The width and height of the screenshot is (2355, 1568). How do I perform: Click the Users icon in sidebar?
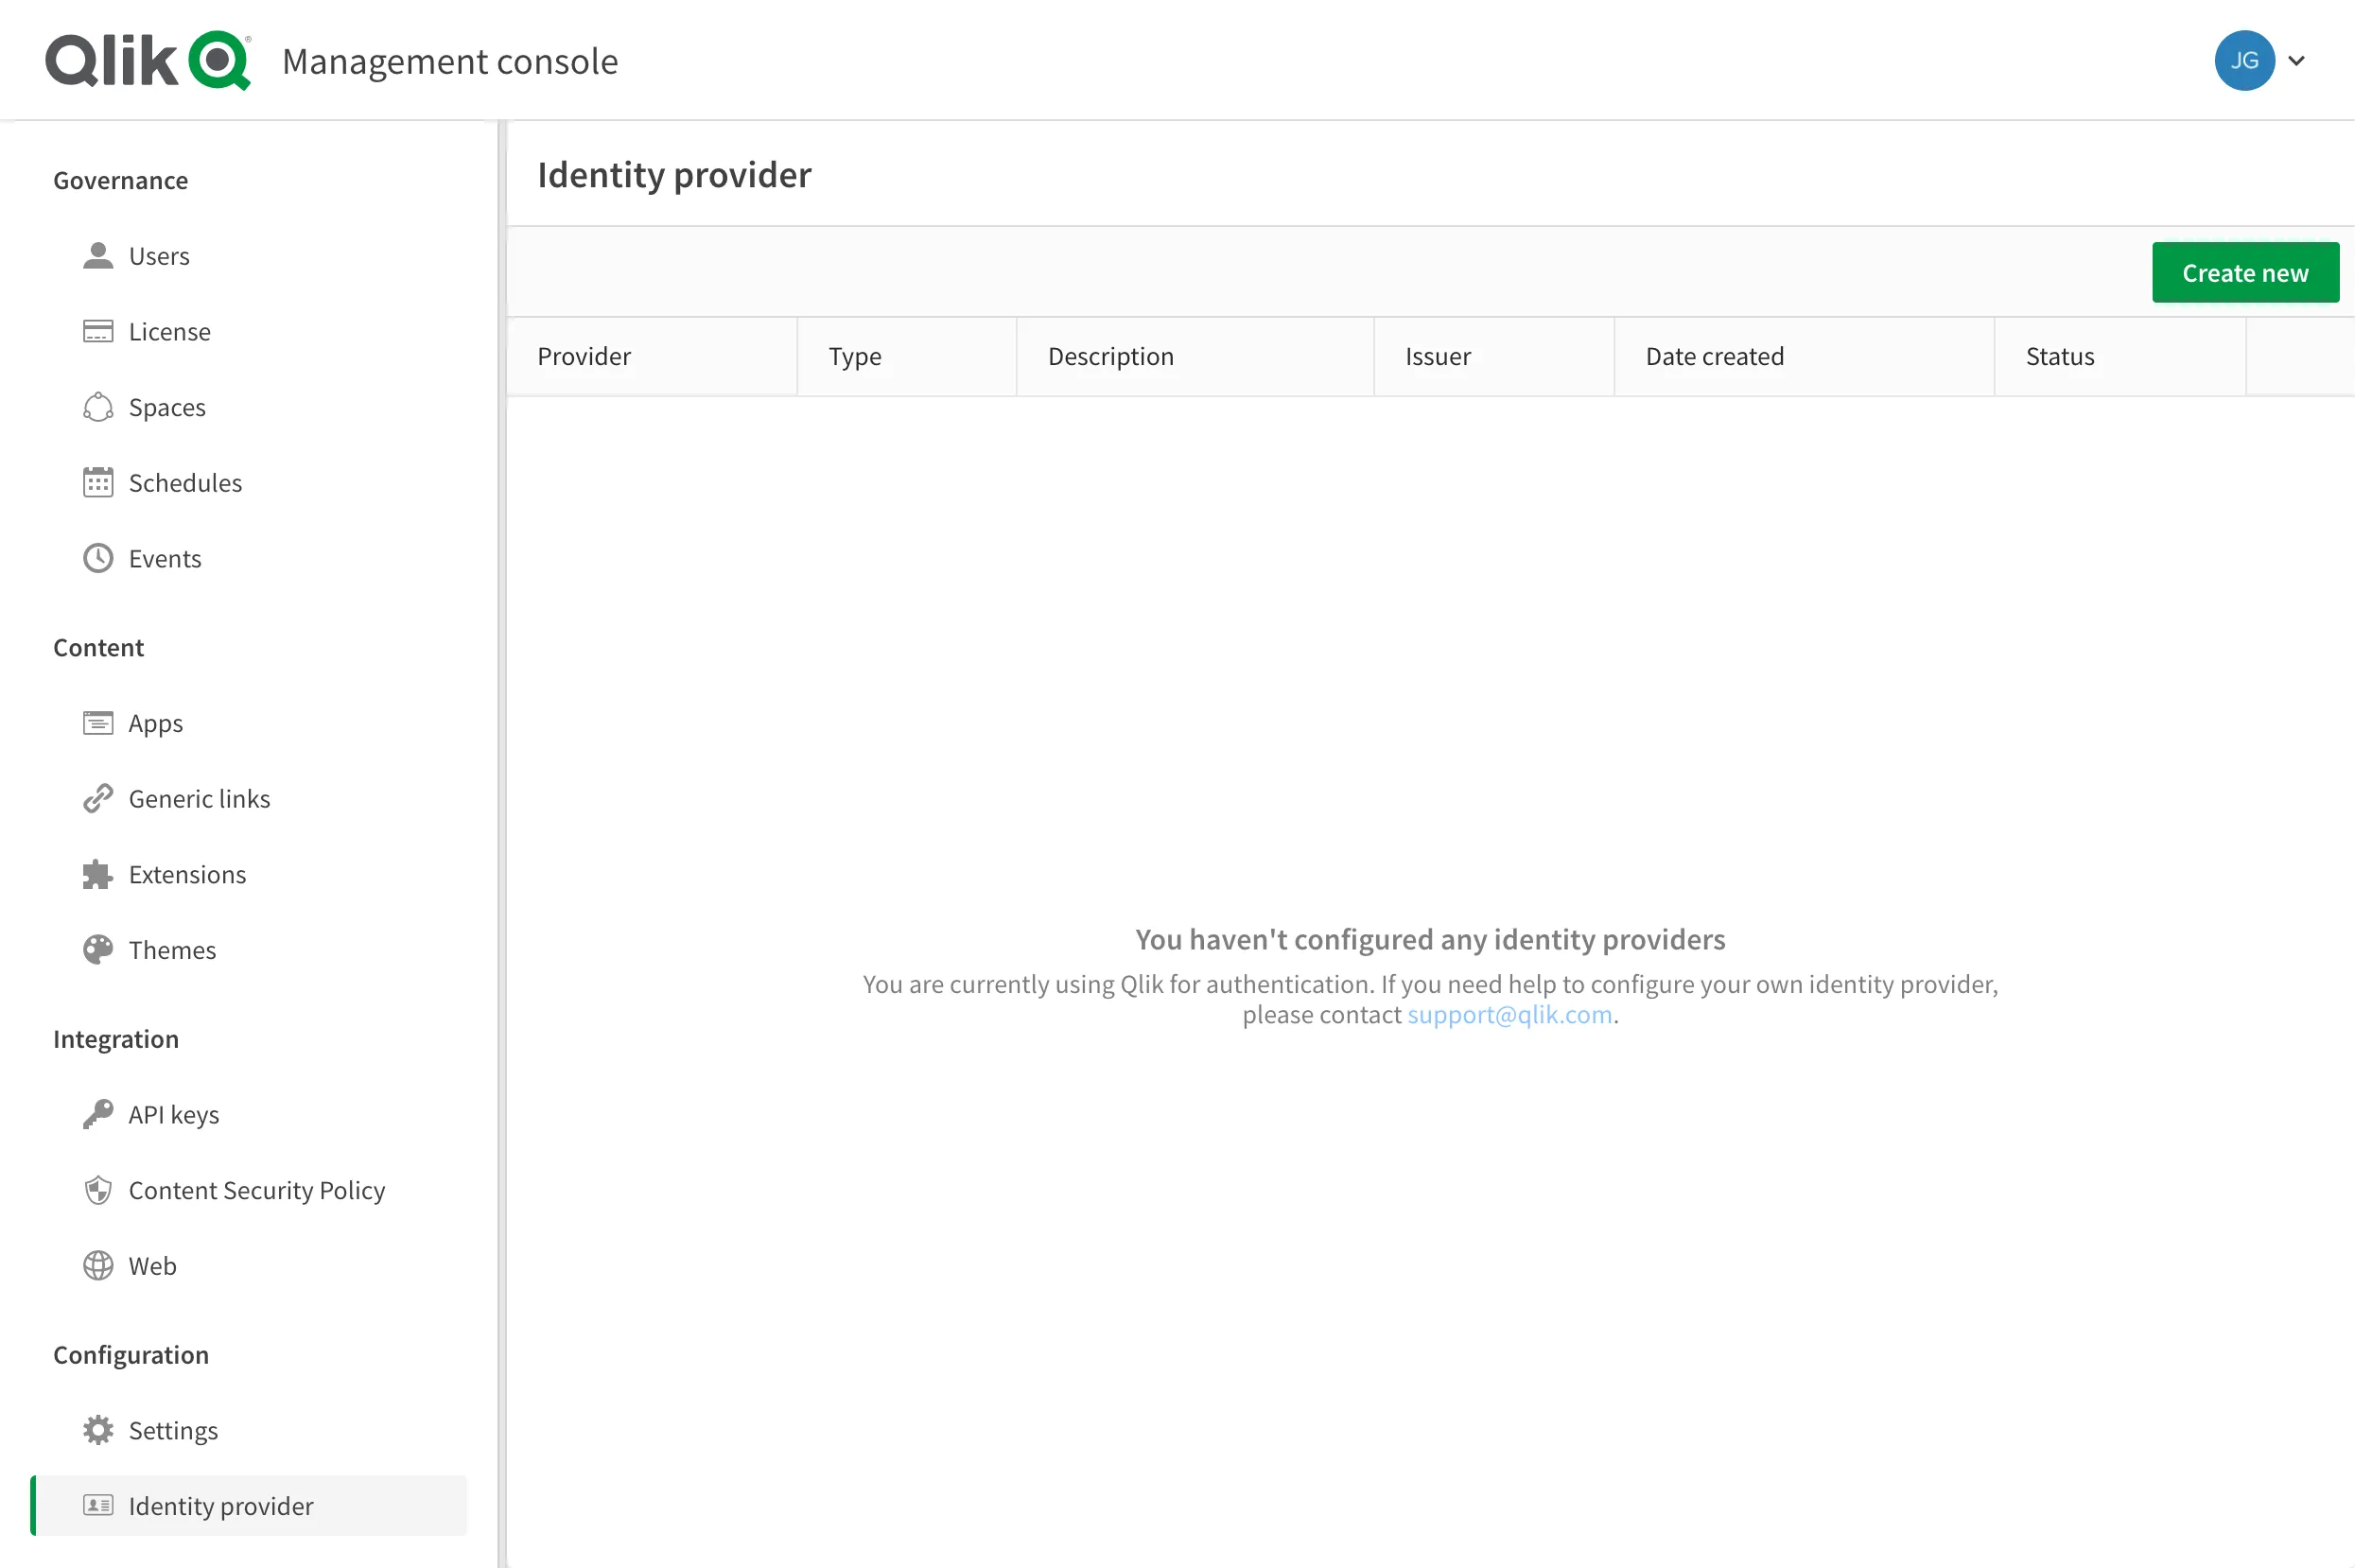pyautogui.click(x=98, y=253)
